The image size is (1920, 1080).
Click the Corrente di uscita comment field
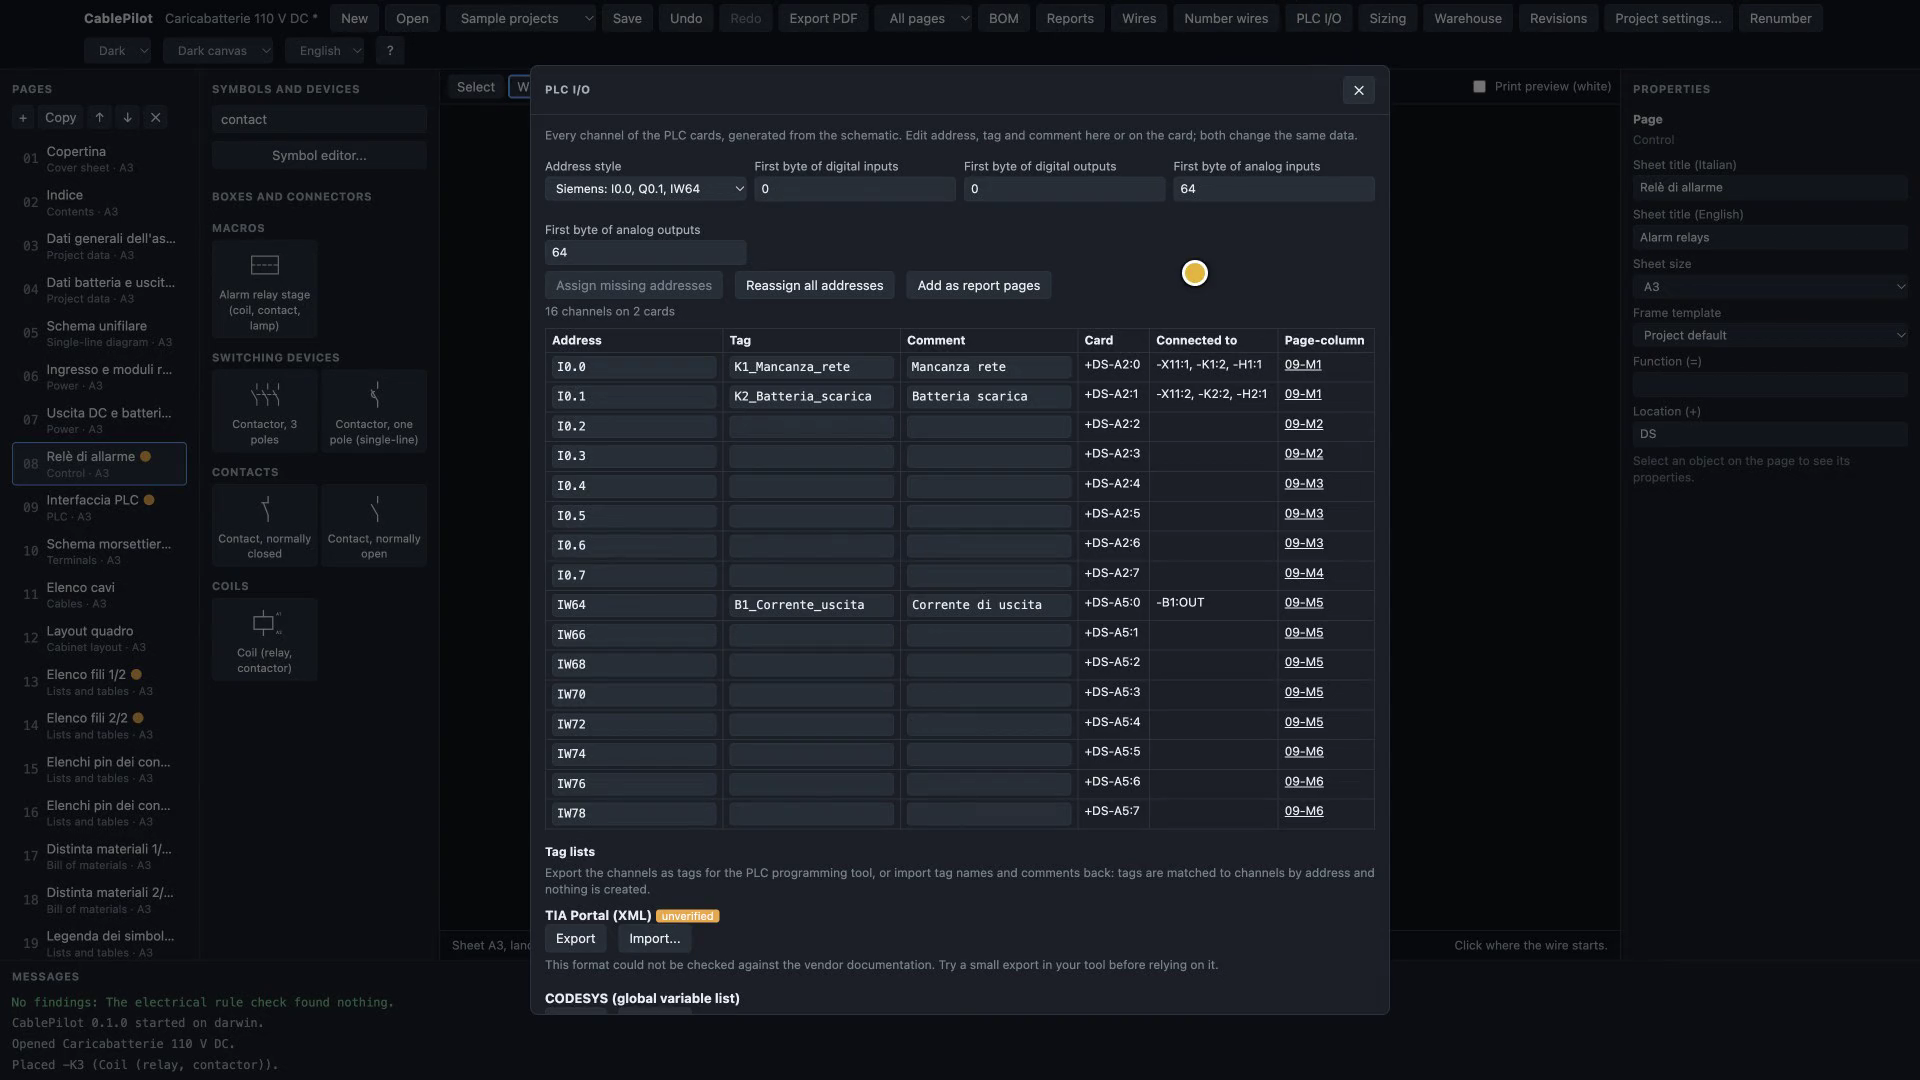989,605
